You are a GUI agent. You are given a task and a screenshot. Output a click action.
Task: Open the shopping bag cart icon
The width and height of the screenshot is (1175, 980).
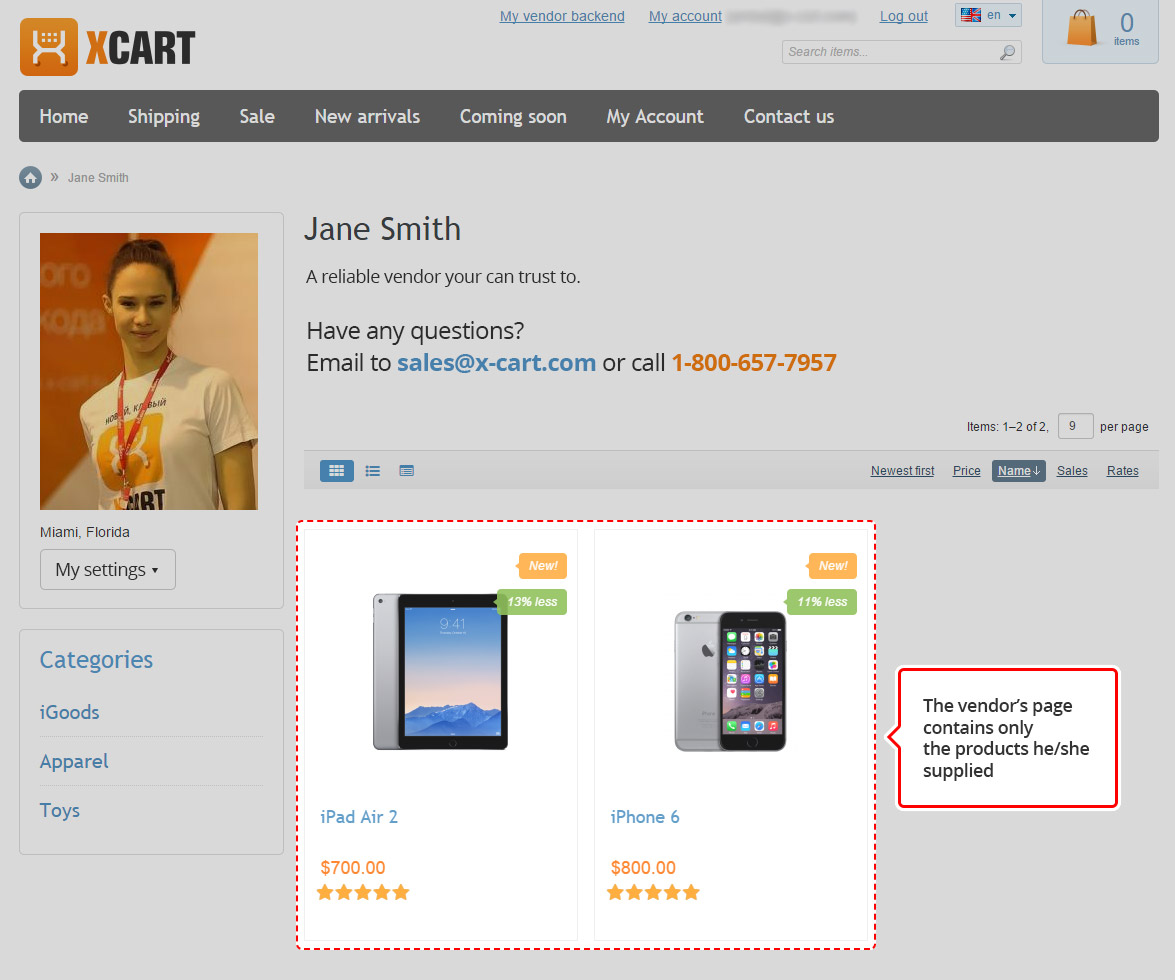1081,28
